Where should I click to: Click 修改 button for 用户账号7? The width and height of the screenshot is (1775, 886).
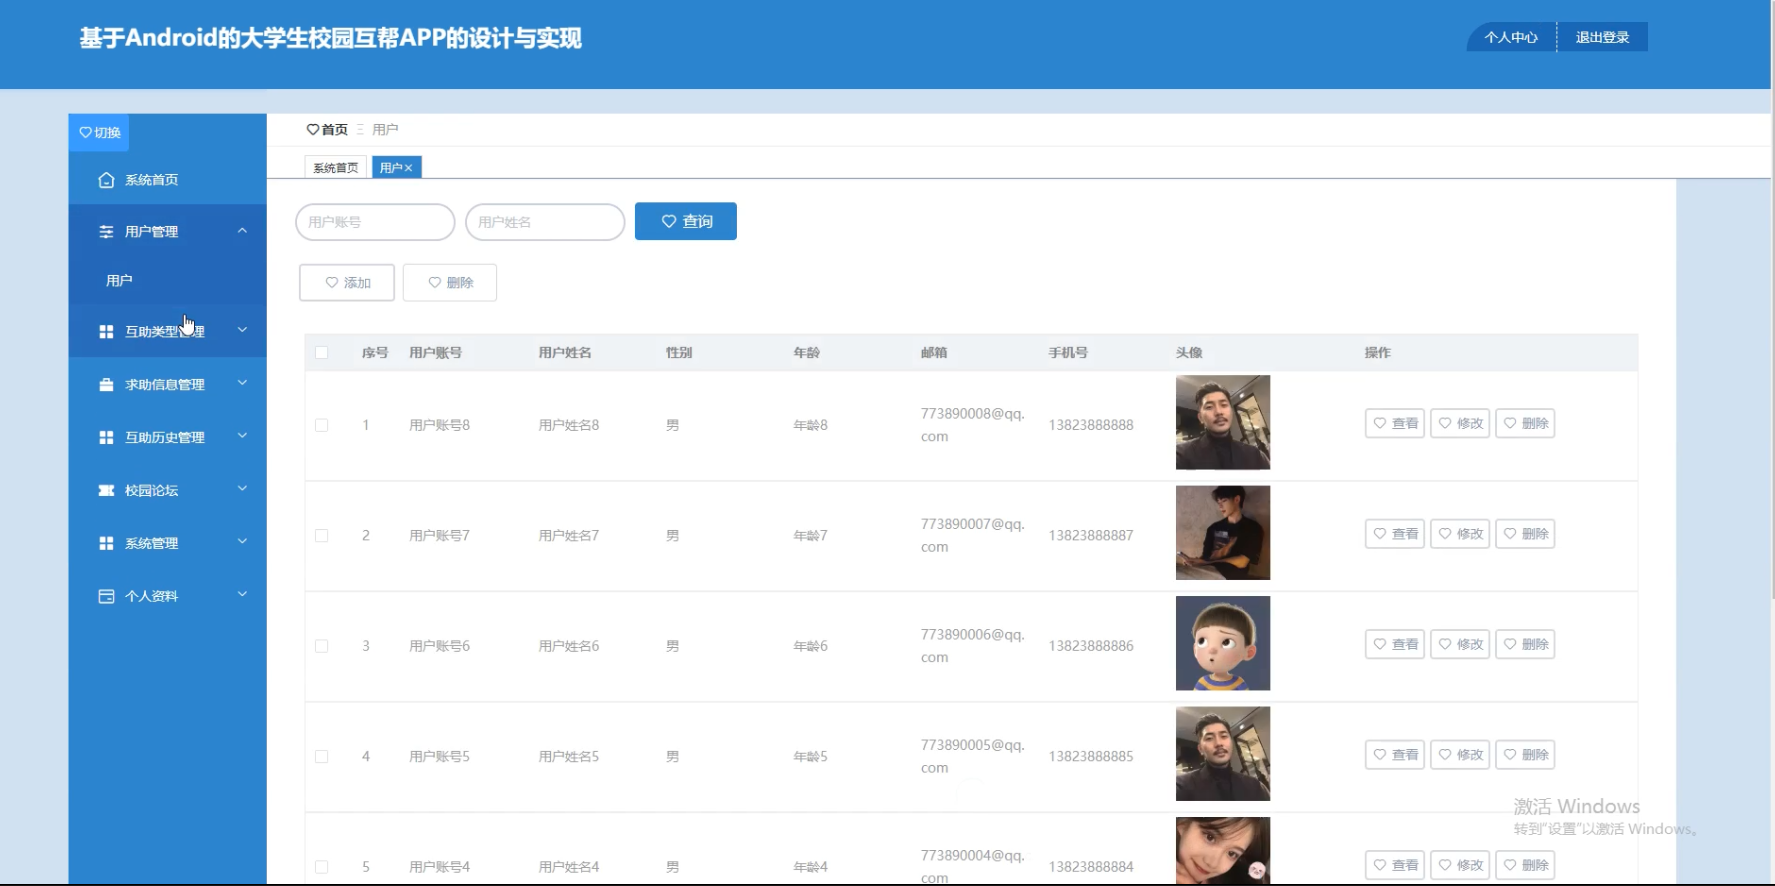pyautogui.click(x=1460, y=534)
